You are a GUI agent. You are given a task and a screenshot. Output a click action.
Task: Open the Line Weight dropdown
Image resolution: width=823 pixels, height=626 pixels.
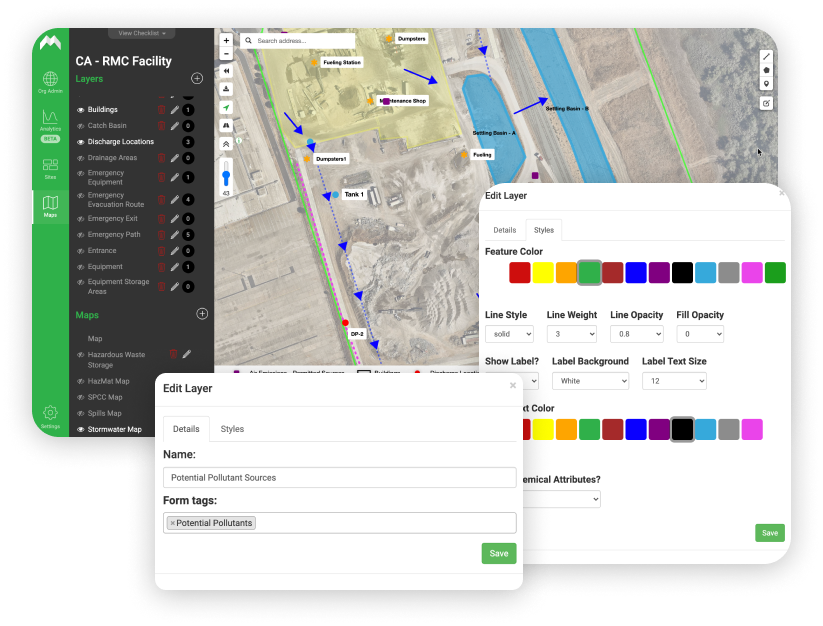572,334
